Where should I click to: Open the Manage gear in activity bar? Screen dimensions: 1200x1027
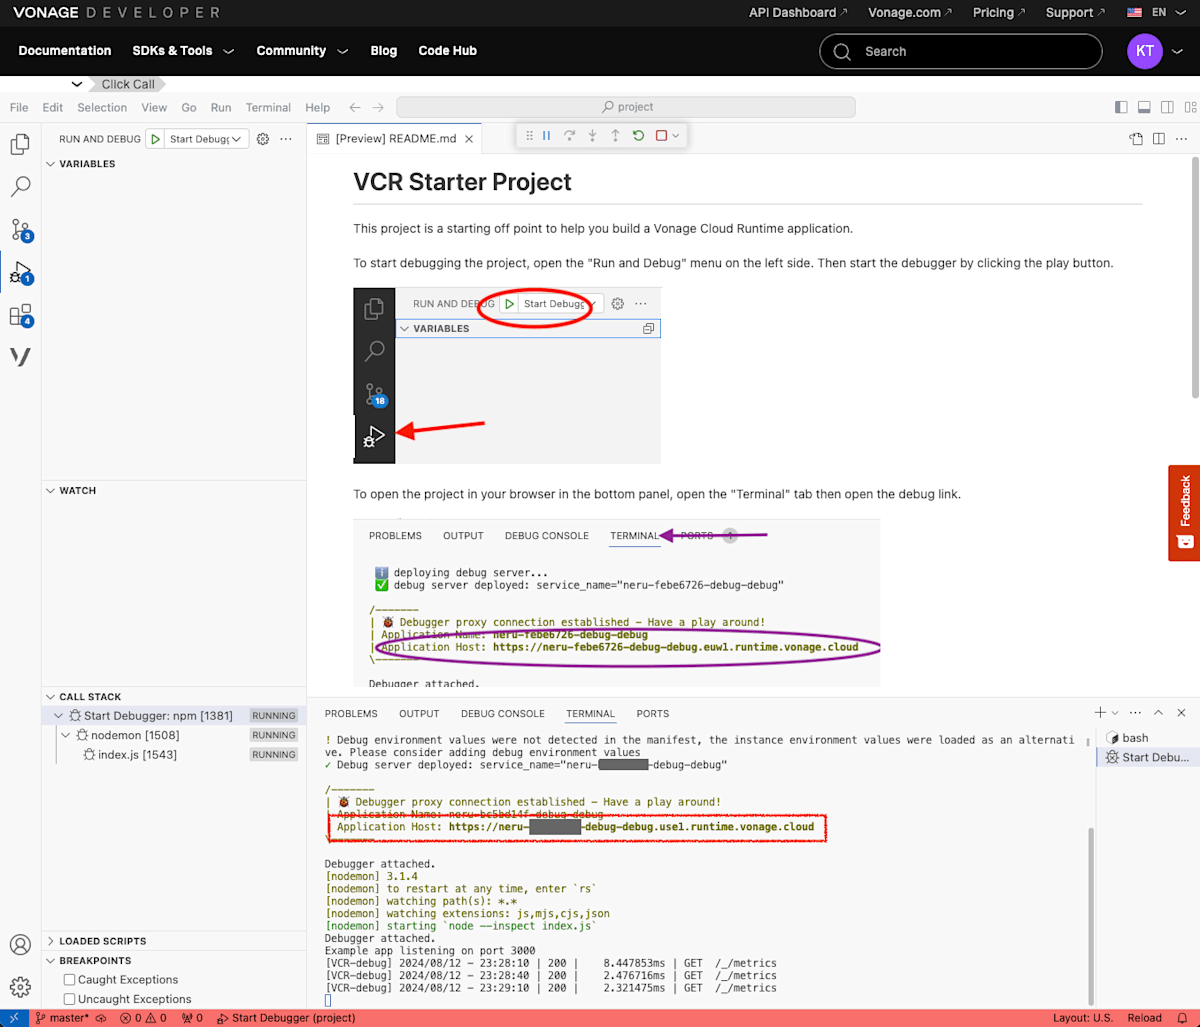click(x=20, y=987)
